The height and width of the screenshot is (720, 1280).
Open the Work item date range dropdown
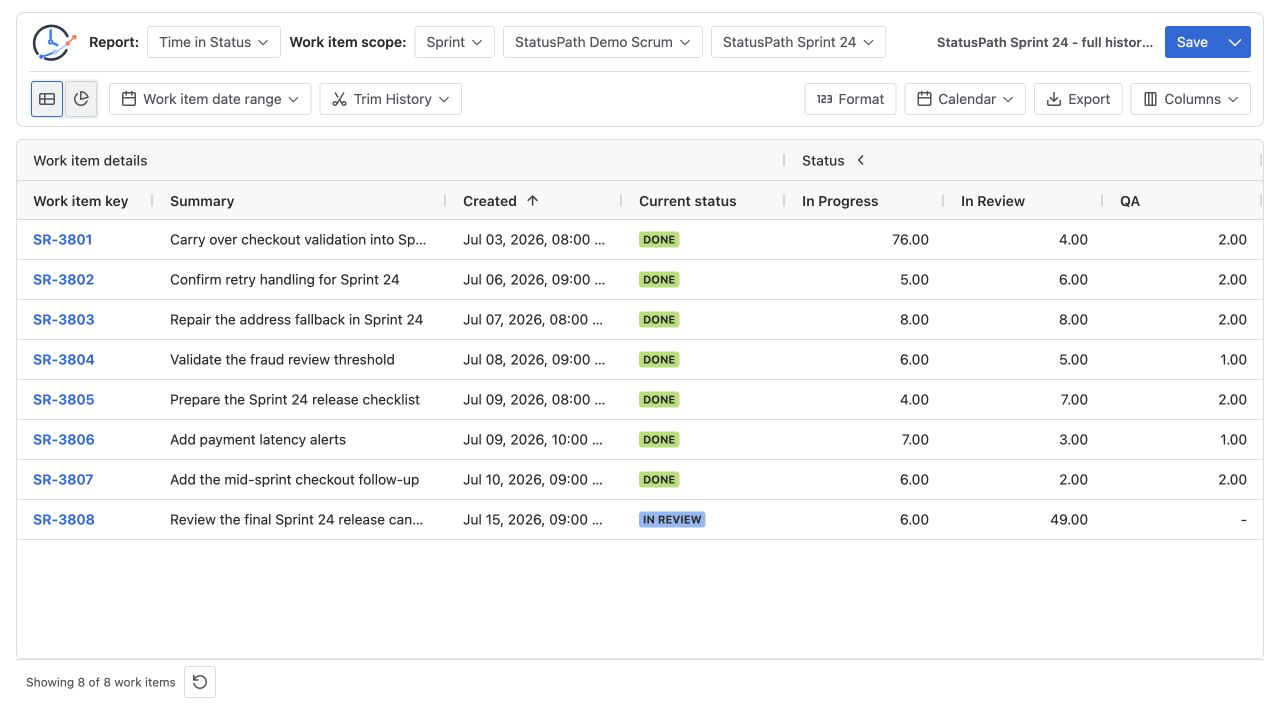point(210,99)
